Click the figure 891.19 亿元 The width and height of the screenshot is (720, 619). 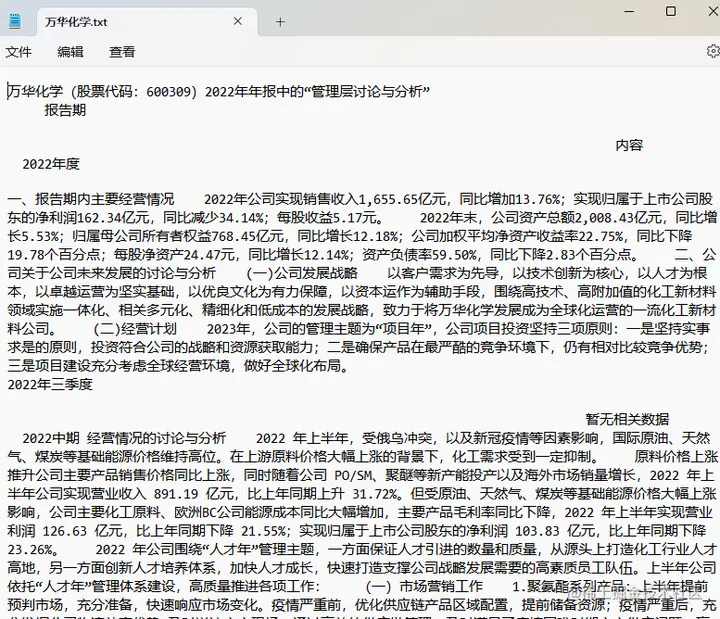point(195,494)
